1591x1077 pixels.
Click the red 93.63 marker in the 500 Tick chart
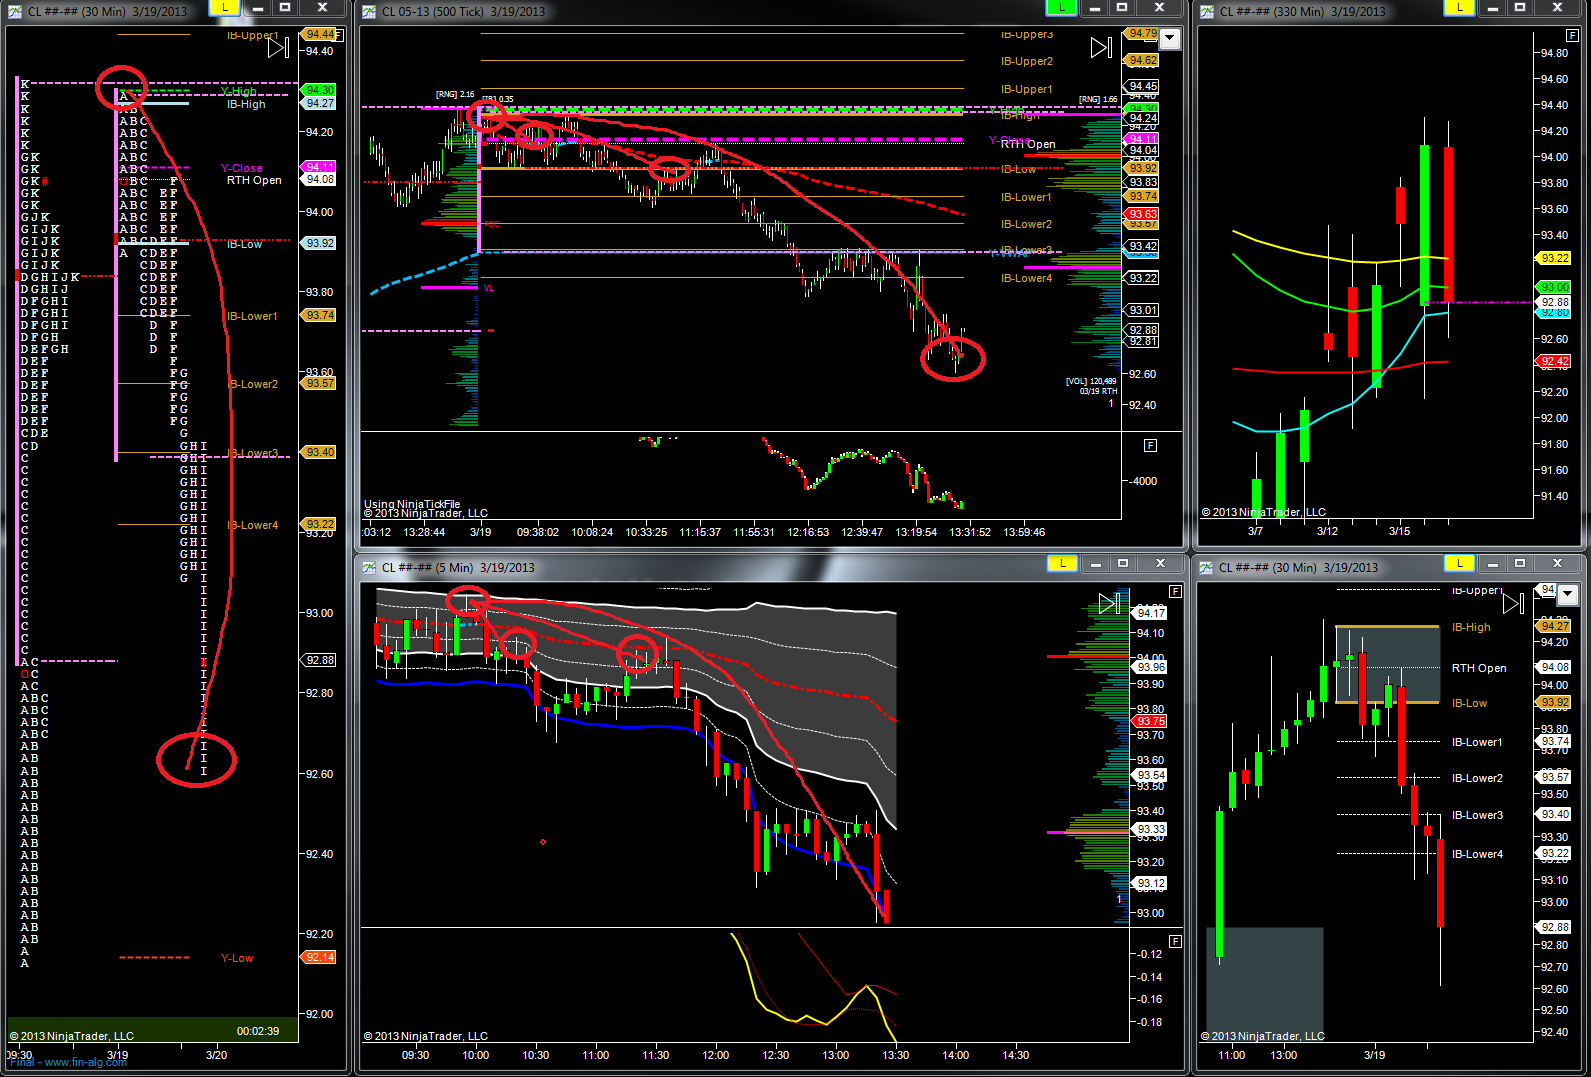pyautogui.click(x=1142, y=214)
